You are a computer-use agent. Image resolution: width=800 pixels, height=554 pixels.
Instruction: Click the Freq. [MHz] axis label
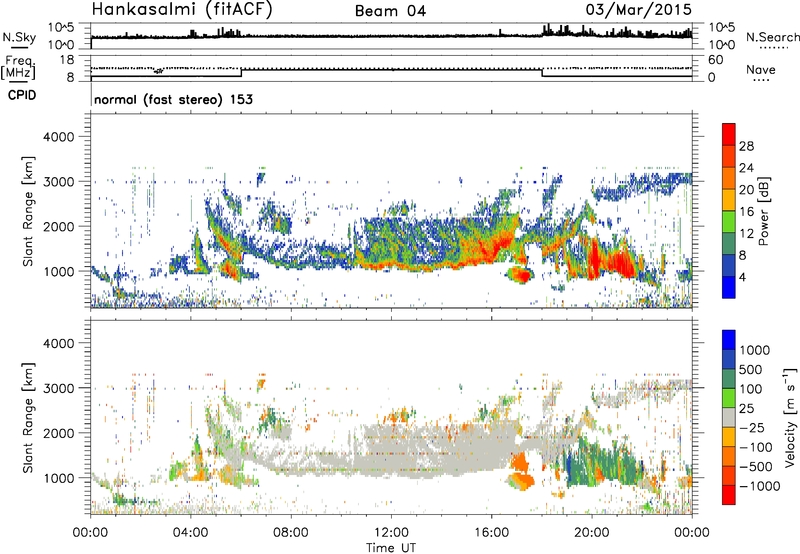(x=19, y=67)
